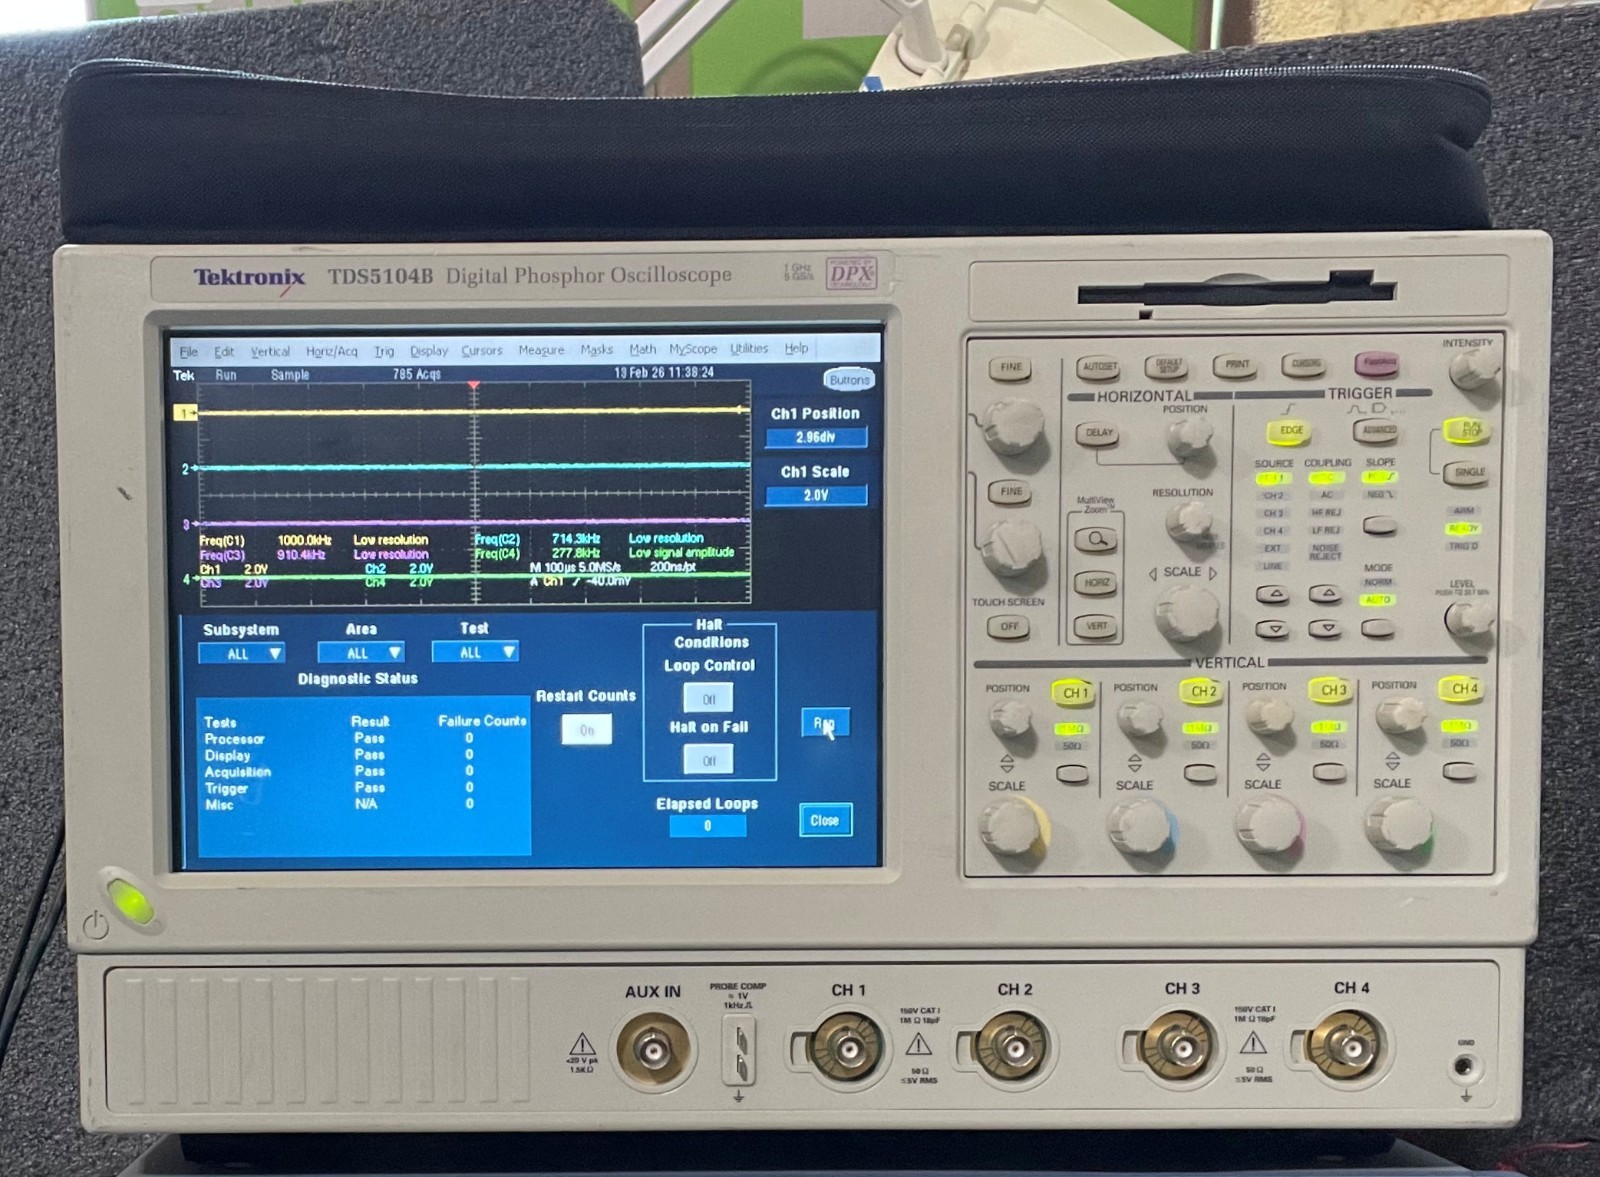Push the DEFAULT SETUP front-panel button
Viewport: 1600px width, 1177px height.
click(1168, 365)
